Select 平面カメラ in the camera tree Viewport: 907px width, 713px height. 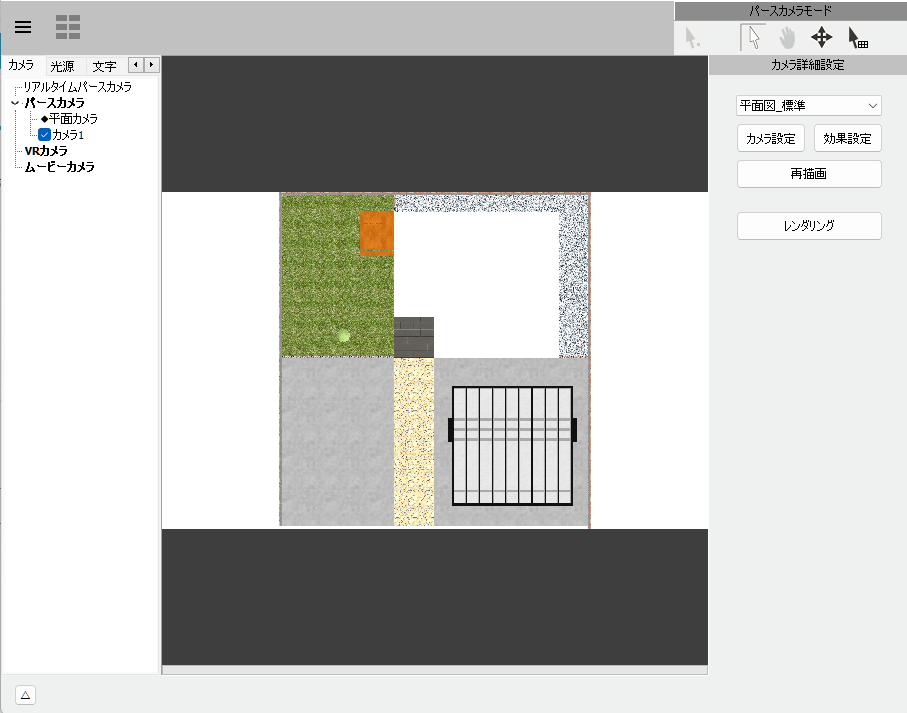74,119
